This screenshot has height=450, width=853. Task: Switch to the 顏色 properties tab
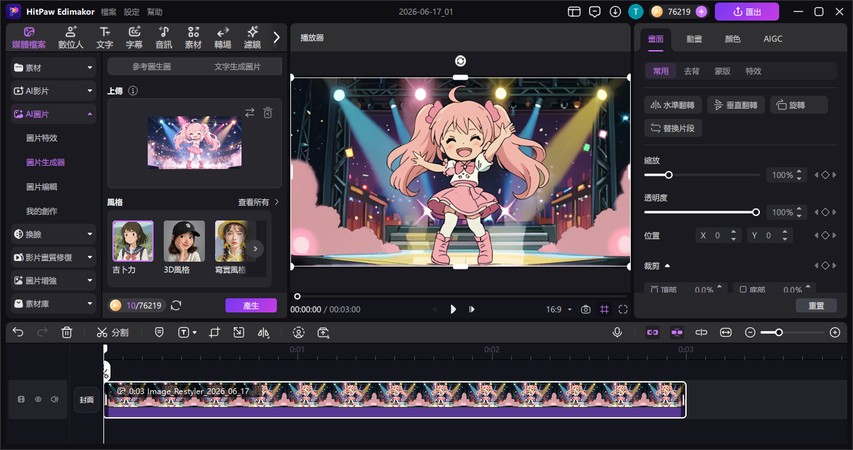732,39
